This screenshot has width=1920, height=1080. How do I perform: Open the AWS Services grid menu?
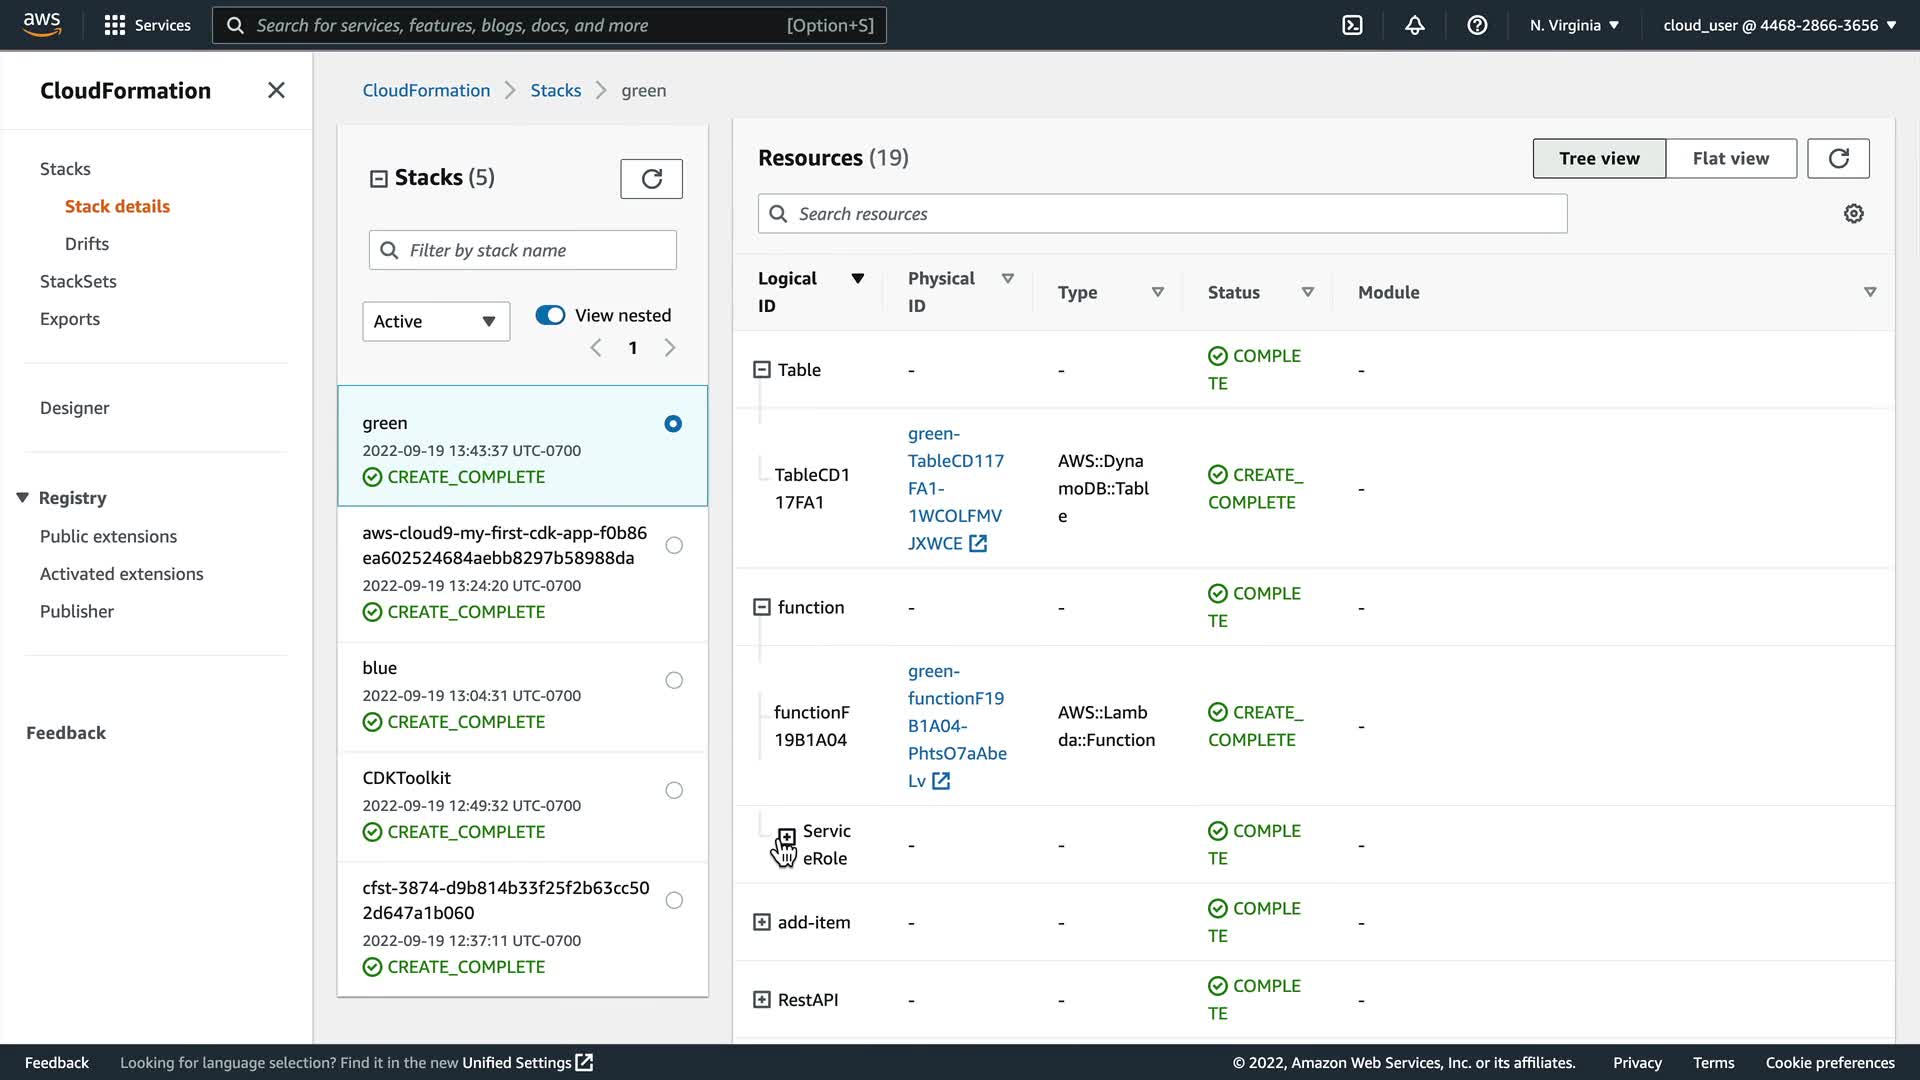click(147, 25)
